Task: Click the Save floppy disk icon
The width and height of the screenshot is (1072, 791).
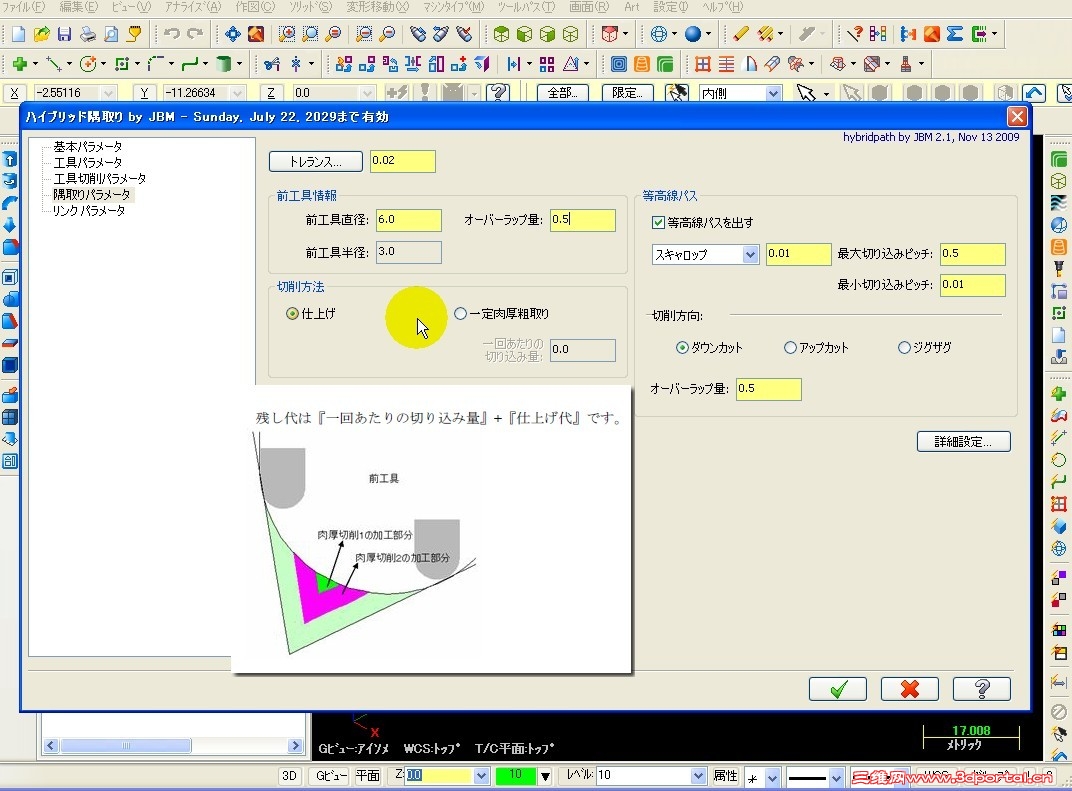Action: point(64,33)
